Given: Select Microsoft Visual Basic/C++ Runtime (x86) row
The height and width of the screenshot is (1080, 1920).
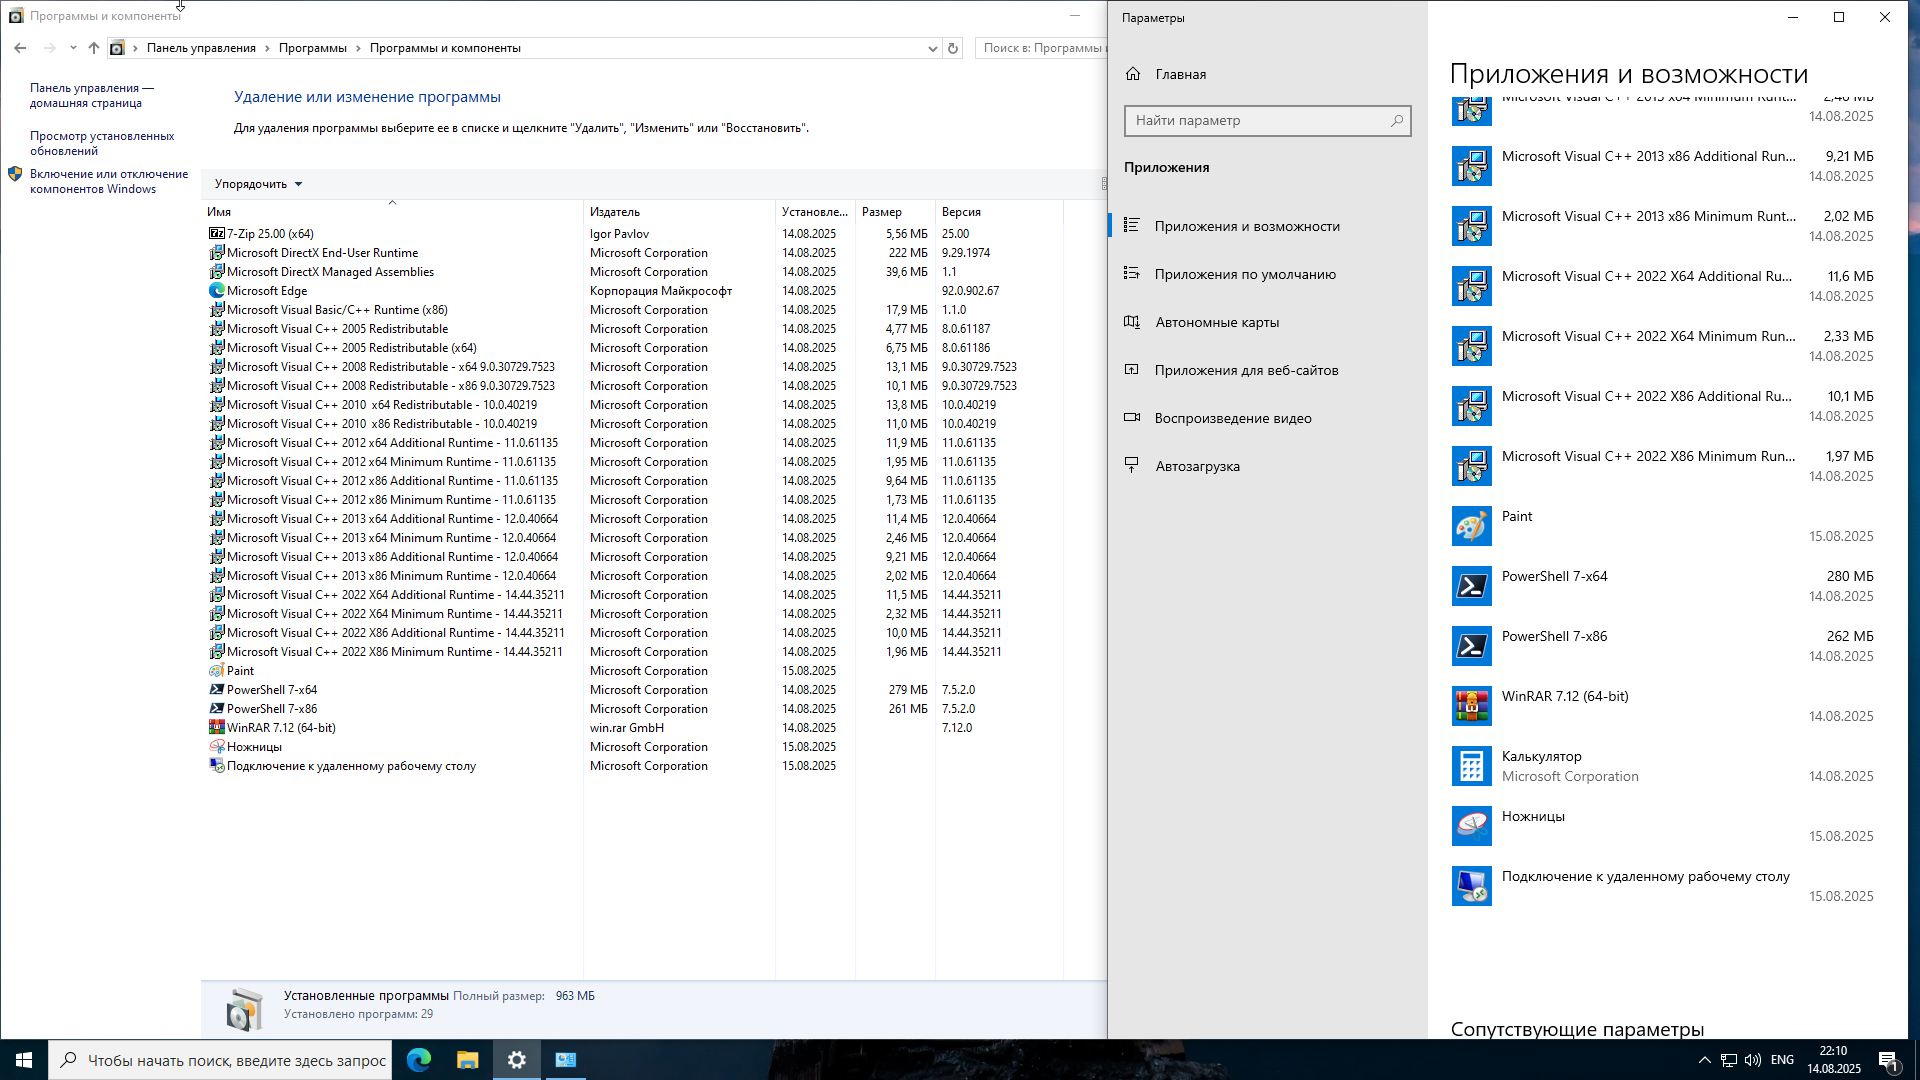Looking at the screenshot, I should click(635, 310).
